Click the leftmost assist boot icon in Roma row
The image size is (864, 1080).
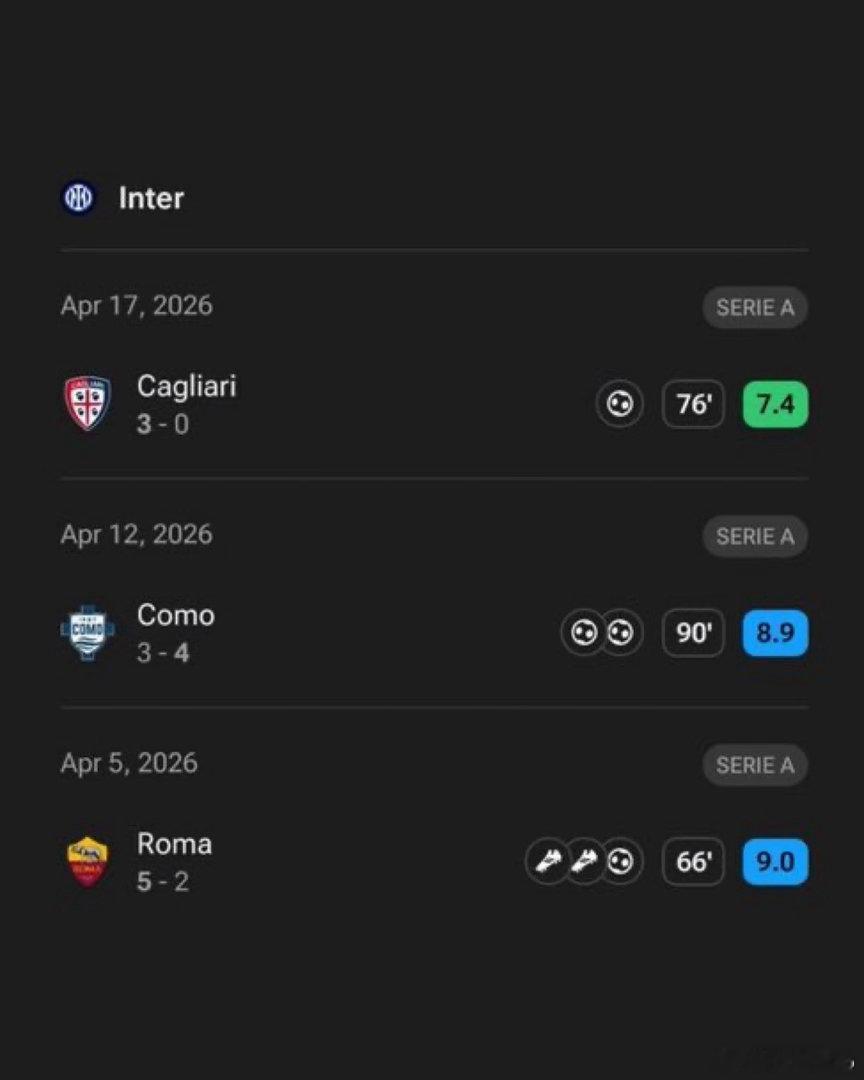tap(547, 862)
